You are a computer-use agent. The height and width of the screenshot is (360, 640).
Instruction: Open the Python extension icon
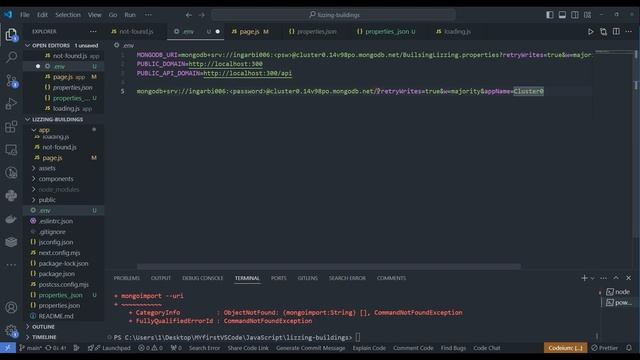[11, 196]
